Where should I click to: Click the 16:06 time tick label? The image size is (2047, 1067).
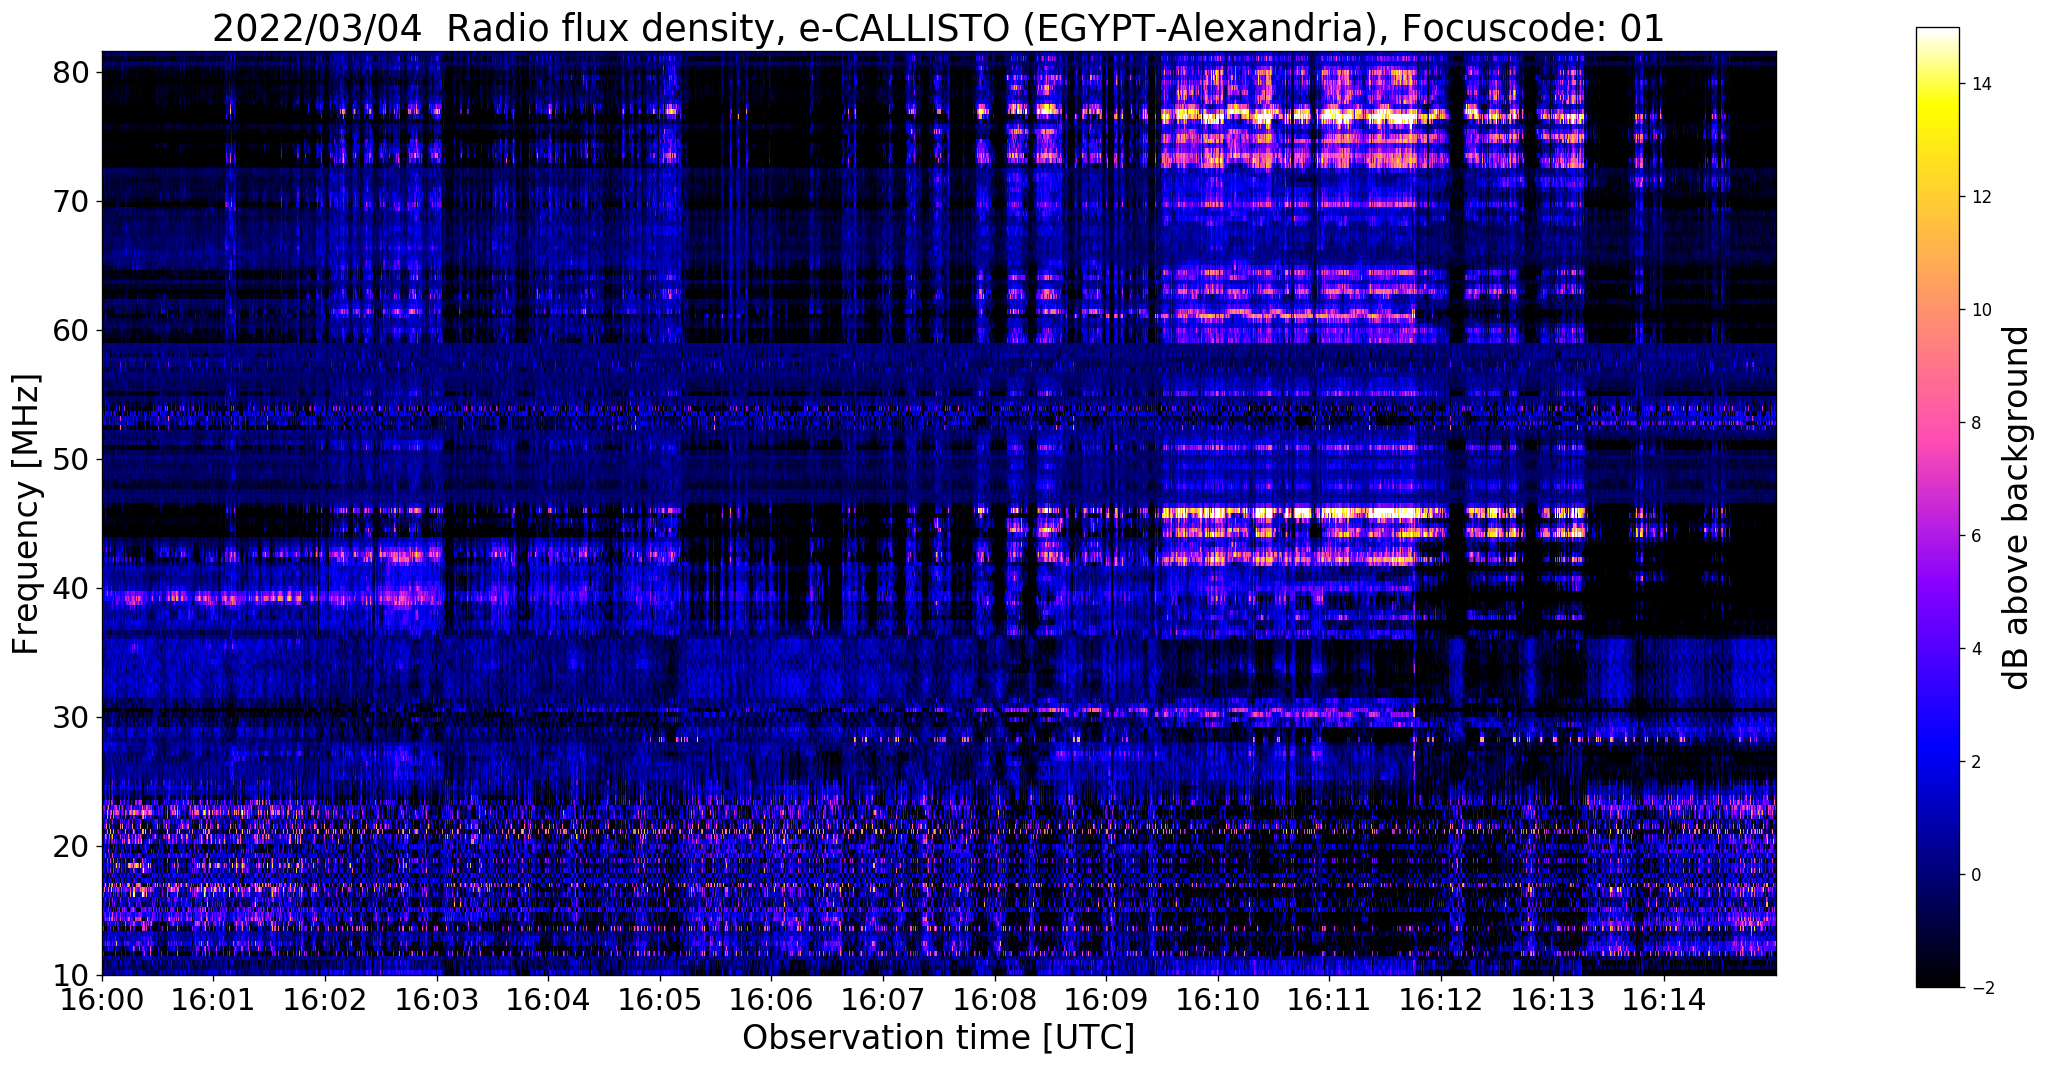tap(771, 999)
